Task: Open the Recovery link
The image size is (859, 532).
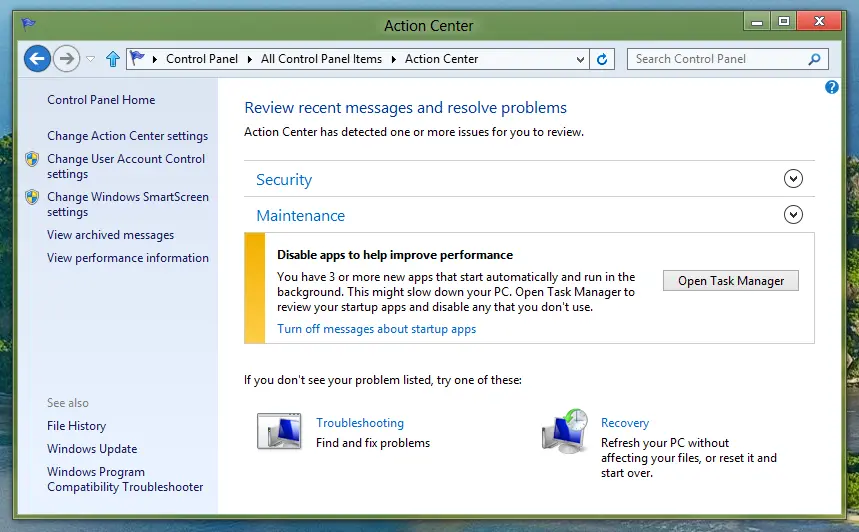Action: click(x=625, y=423)
